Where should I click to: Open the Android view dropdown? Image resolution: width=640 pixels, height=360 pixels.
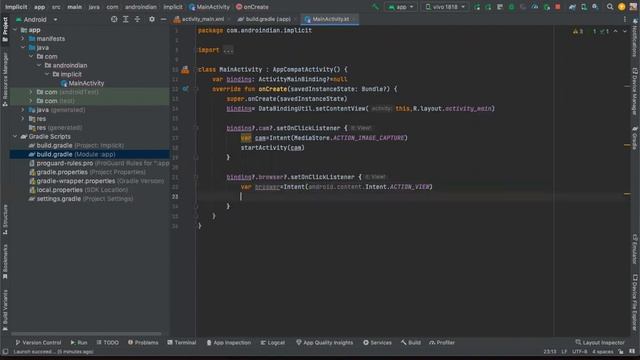pyautogui.click(x=37, y=20)
